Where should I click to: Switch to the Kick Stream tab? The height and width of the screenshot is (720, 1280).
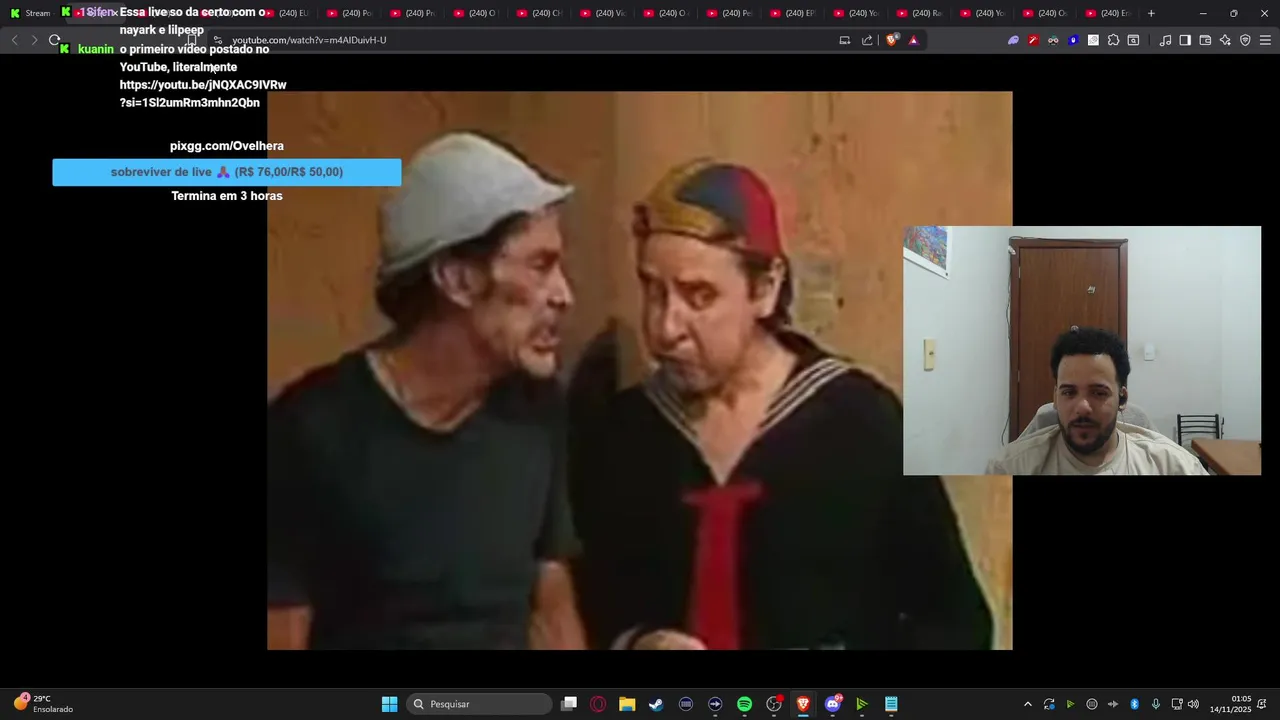[x=30, y=13]
